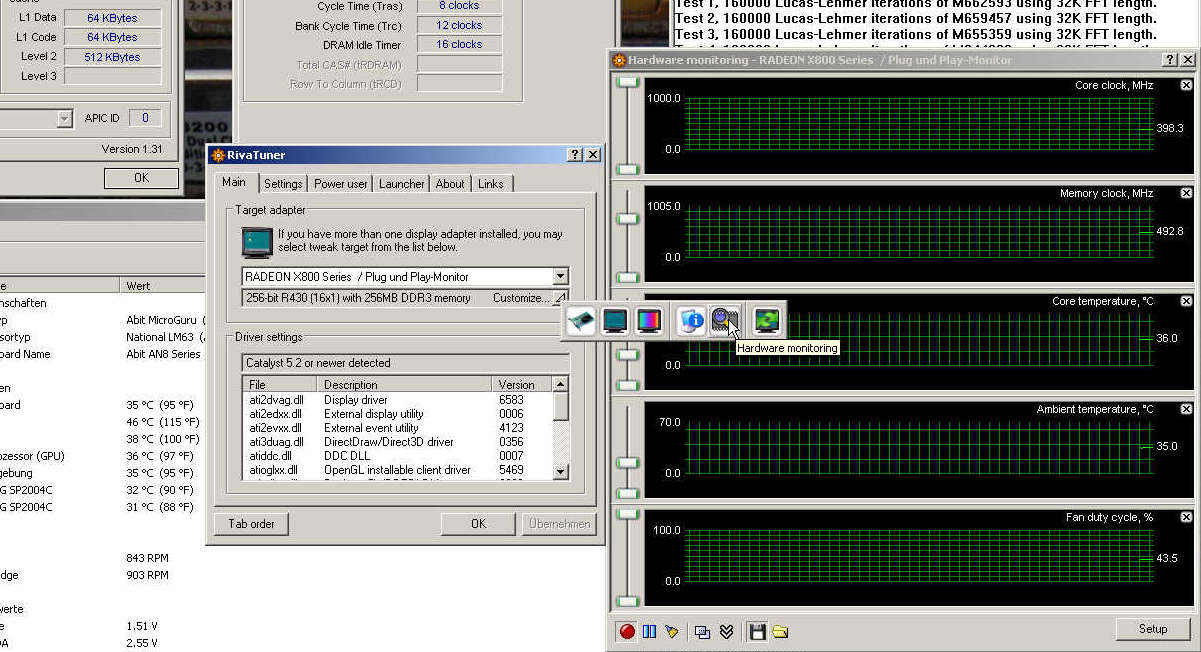Sort driver list by the Version column header
The height and width of the screenshot is (652, 1201).
(x=522, y=384)
